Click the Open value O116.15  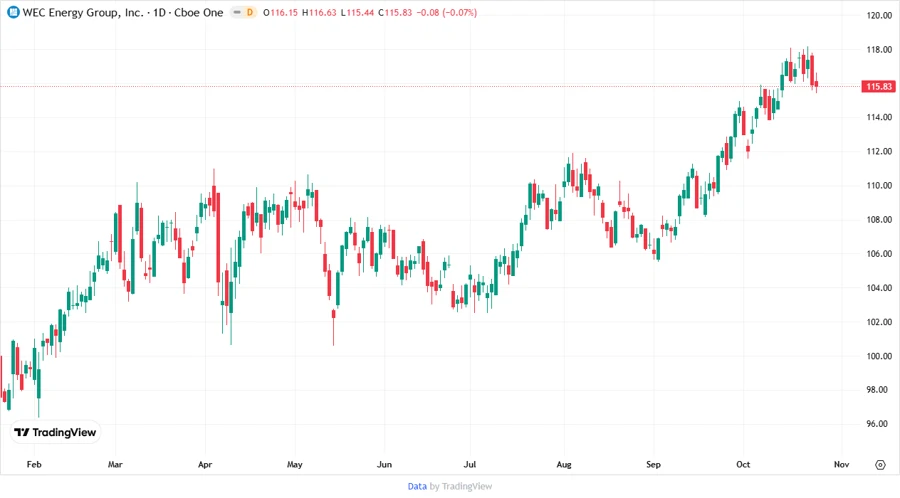click(280, 13)
